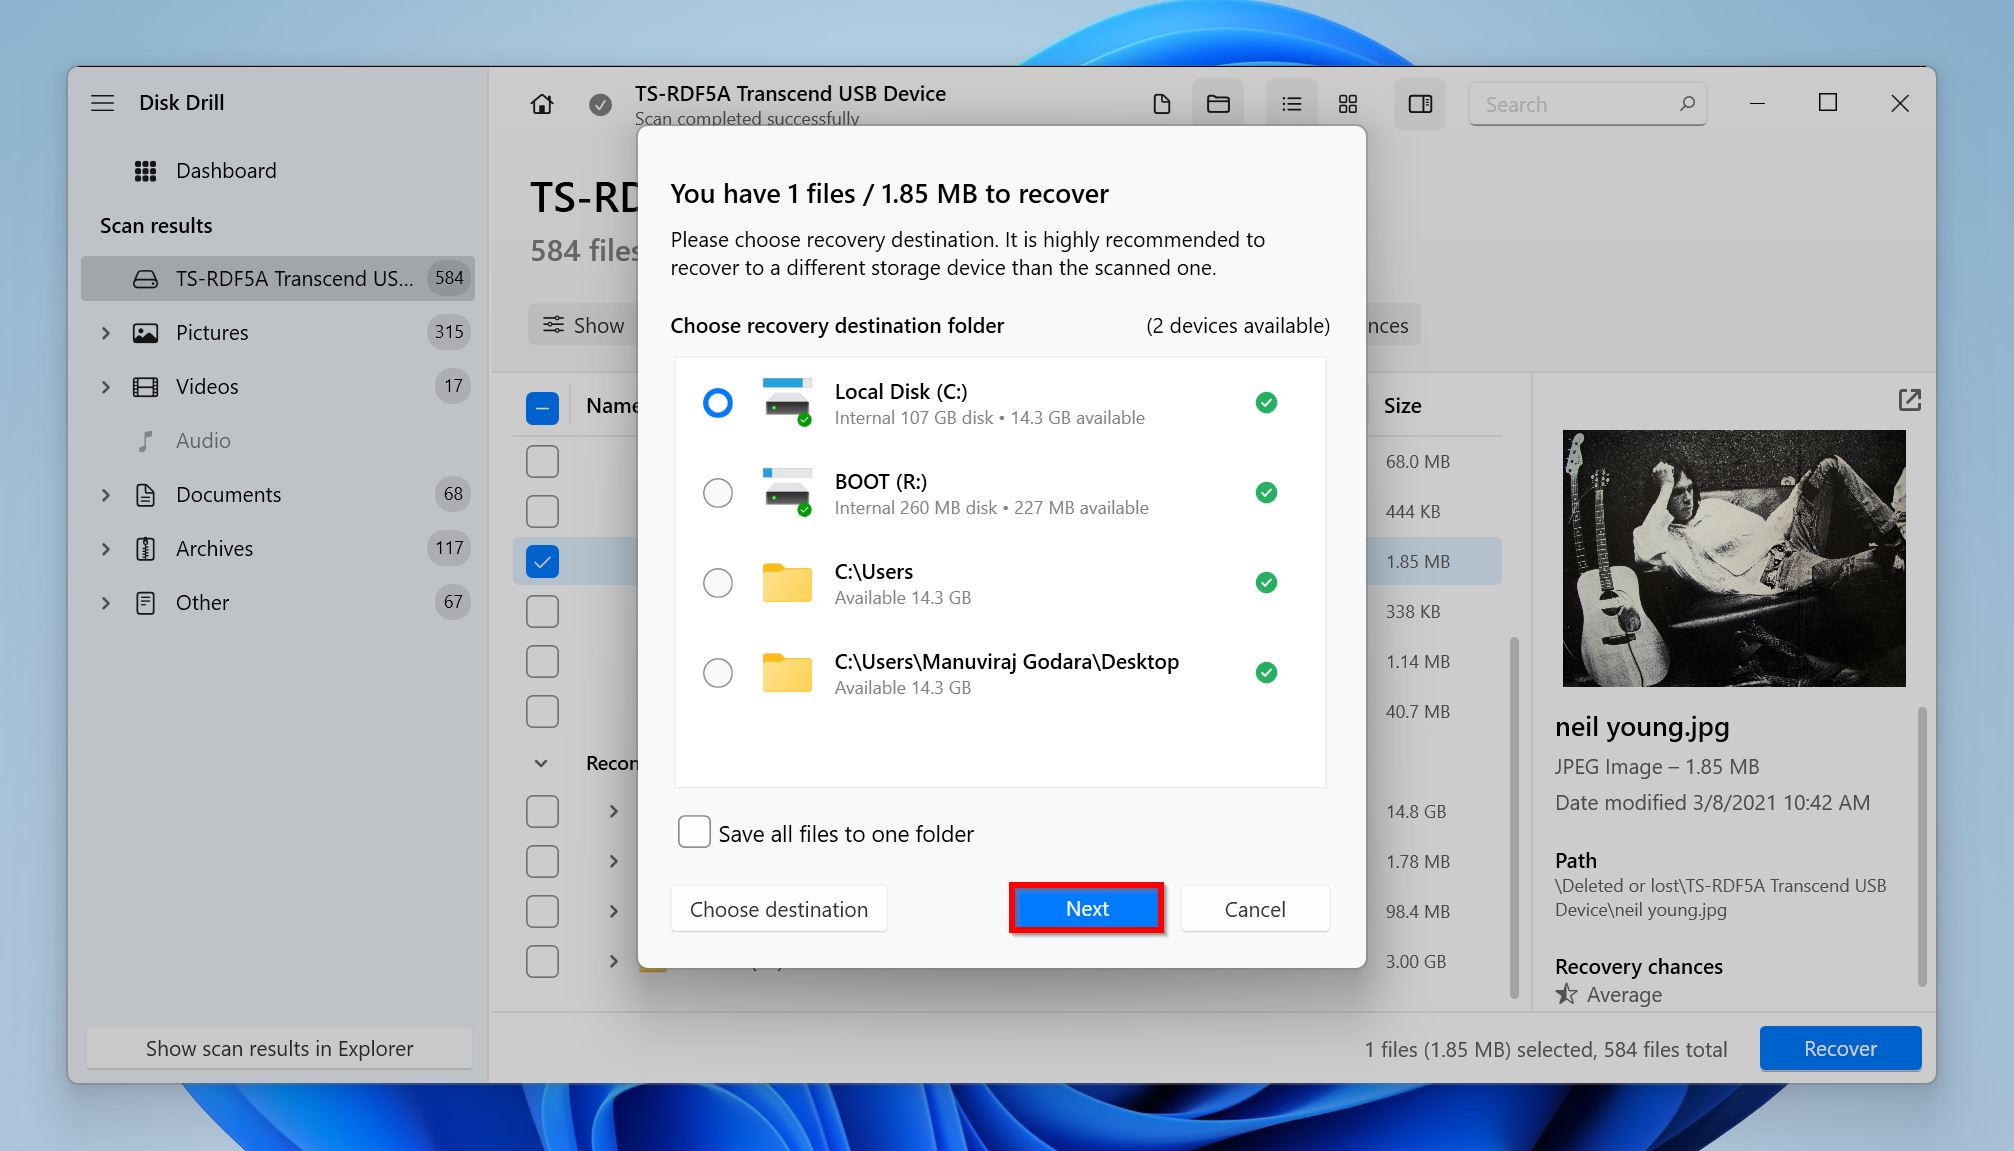Viewport: 2014px width, 1151px height.
Task: Open neil young.jpg in external viewer
Action: tap(1914, 403)
